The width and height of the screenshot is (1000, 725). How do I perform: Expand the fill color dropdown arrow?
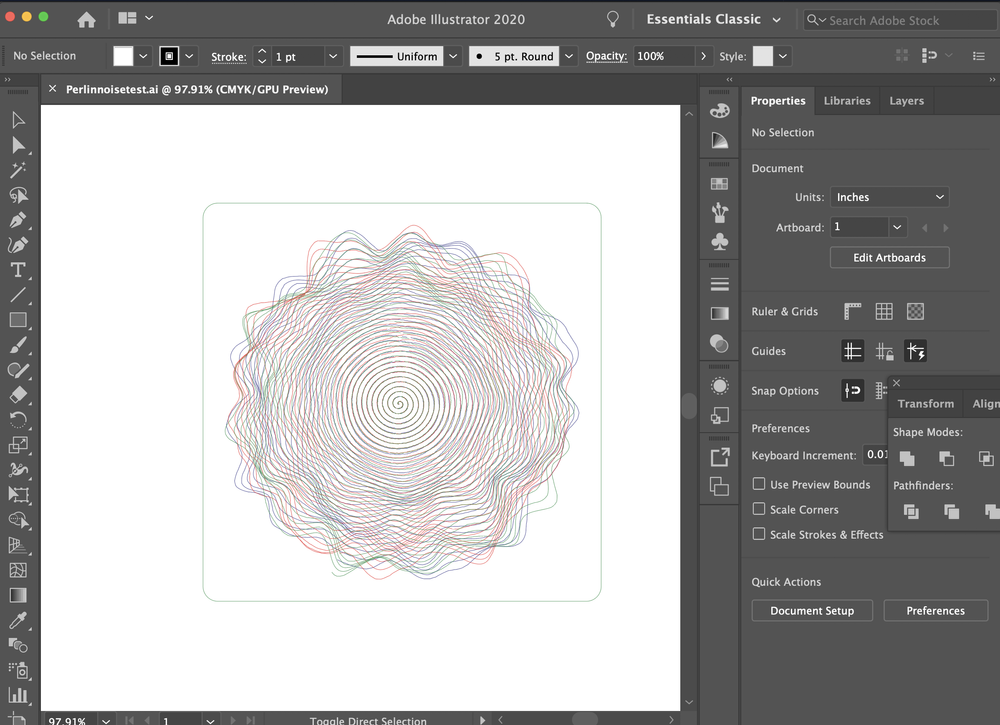tap(143, 56)
